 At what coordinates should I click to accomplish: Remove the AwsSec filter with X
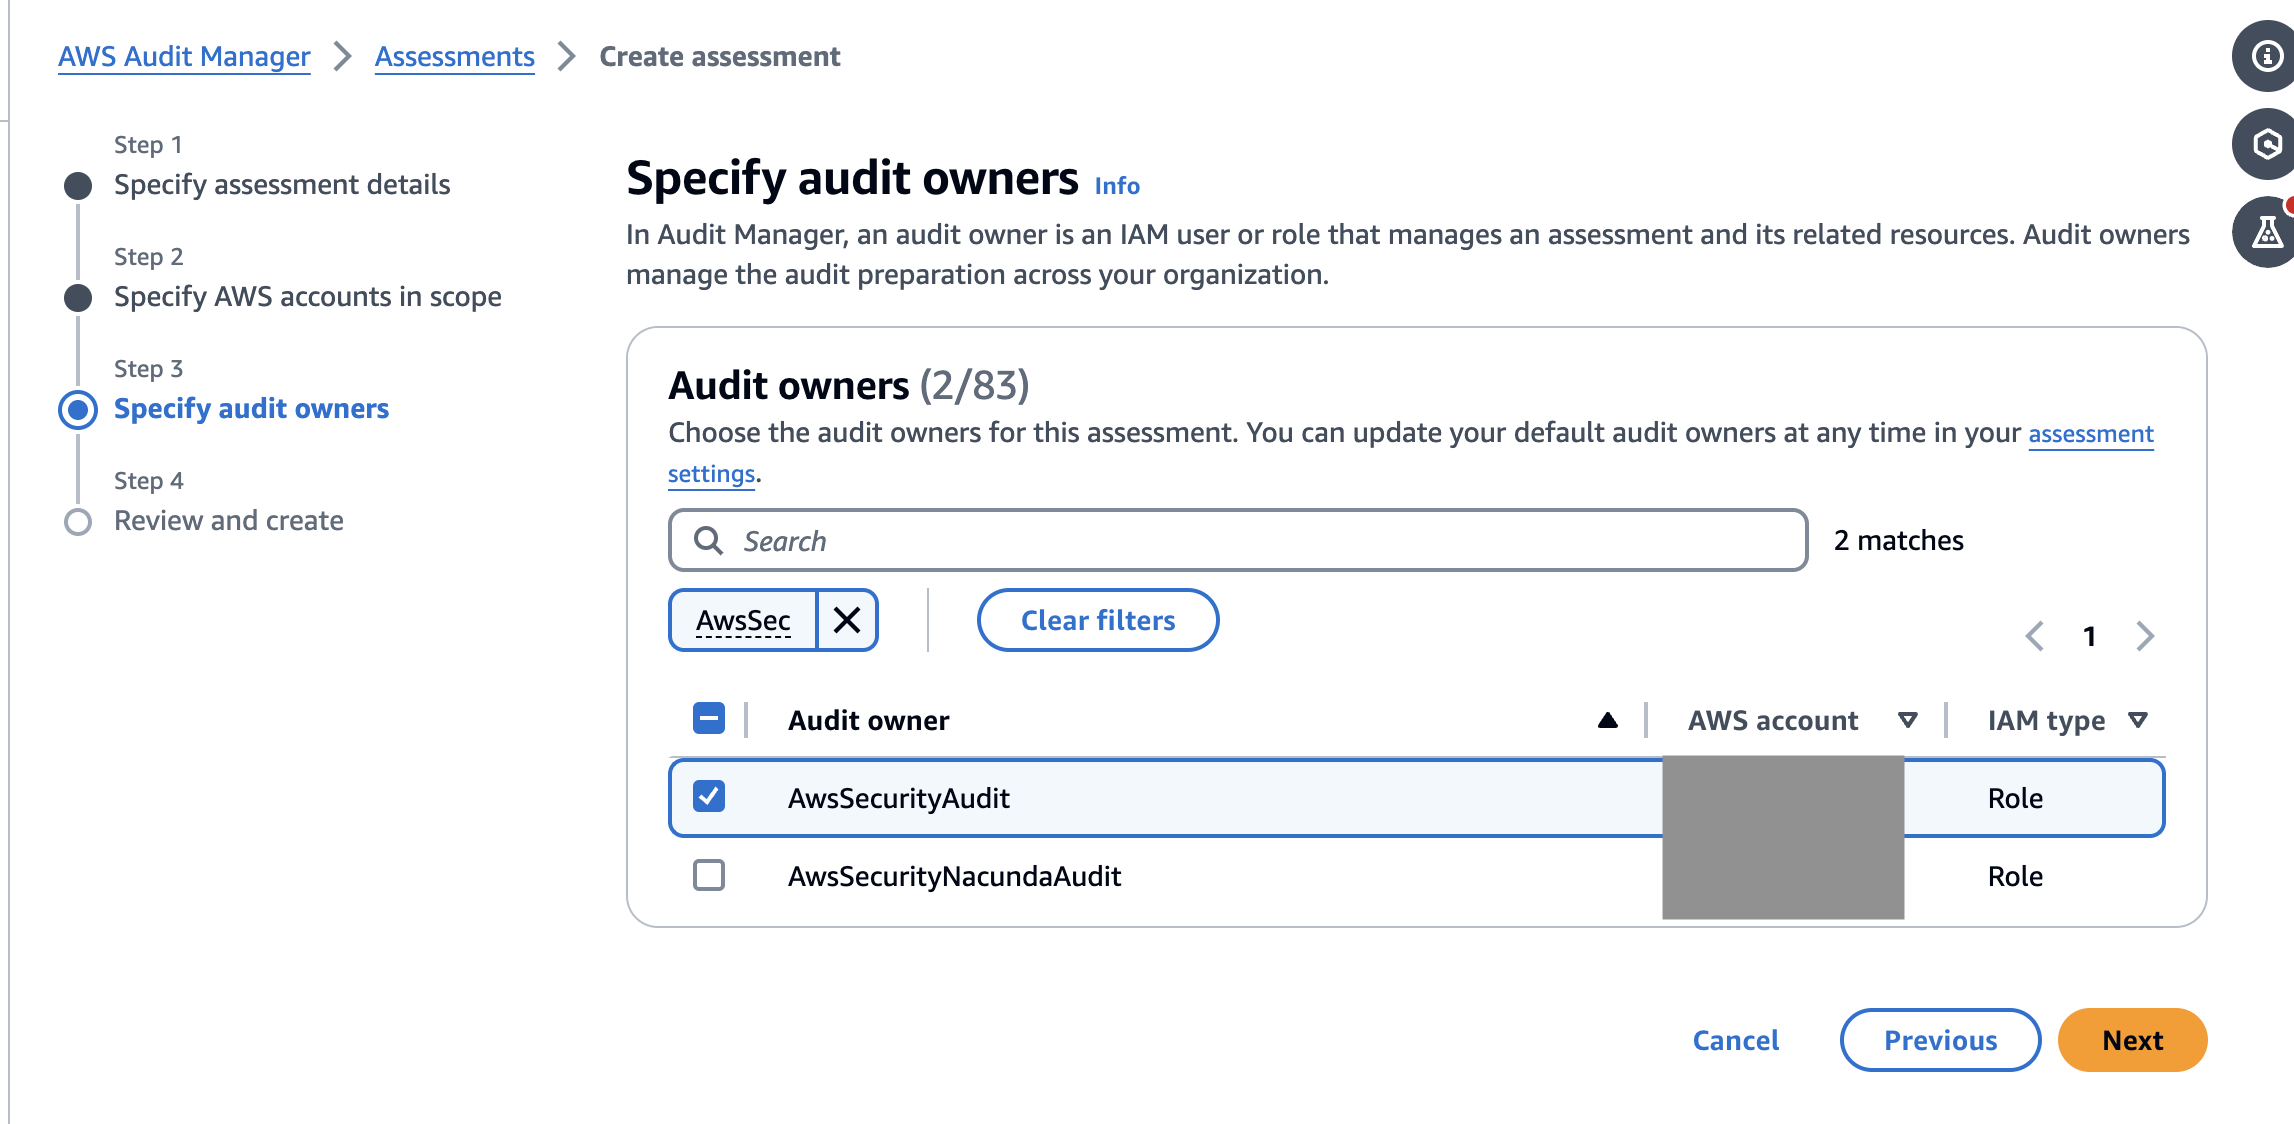[x=847, y=620]
